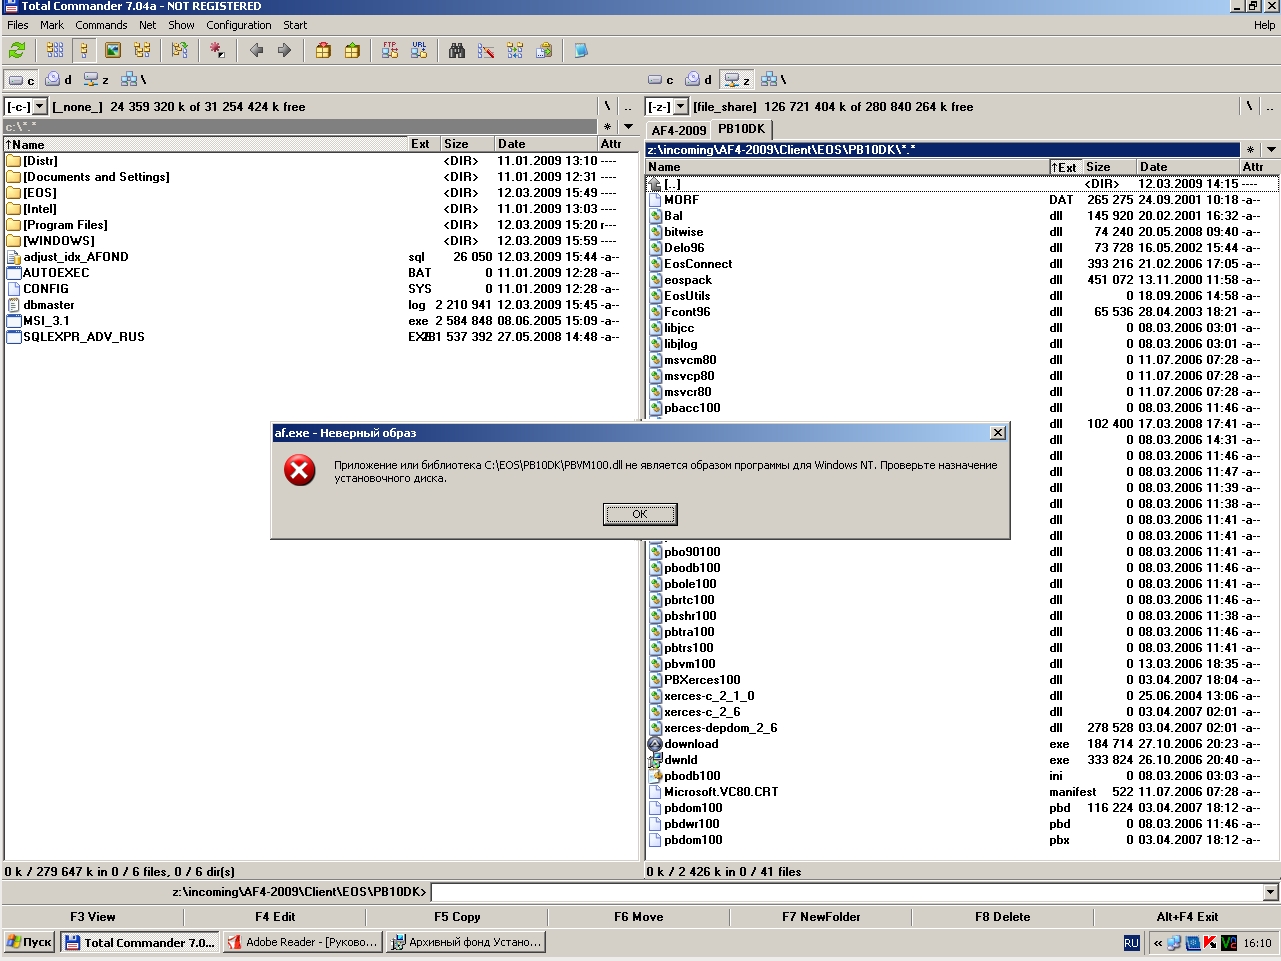Open FTP connect toolbar icon
Image resolution: width=1281 pixels, height=961 pixels.
[390, 50]
